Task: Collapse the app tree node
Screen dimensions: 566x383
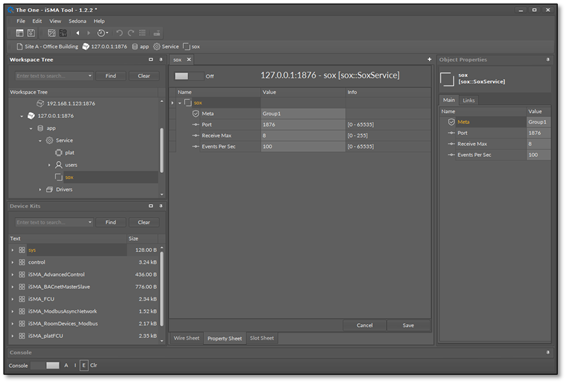Action: point(31,129)
